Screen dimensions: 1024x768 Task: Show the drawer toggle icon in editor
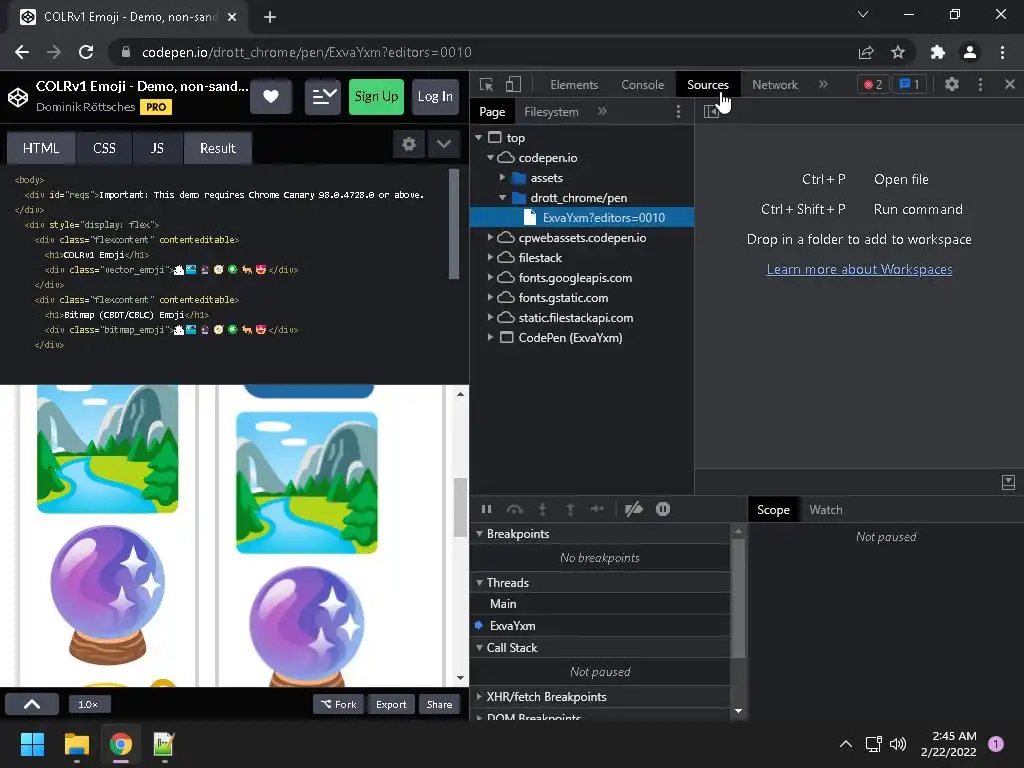1008,483
